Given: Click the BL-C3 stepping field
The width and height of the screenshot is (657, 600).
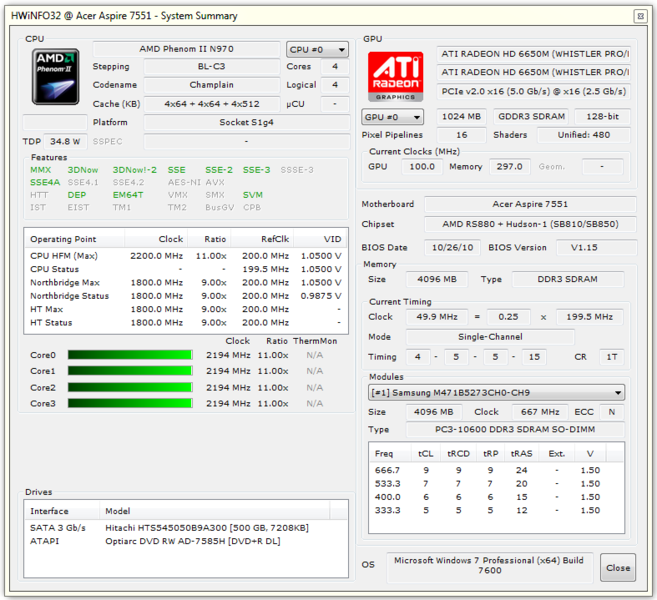Looking at the screenshot, I should (212, 66).
